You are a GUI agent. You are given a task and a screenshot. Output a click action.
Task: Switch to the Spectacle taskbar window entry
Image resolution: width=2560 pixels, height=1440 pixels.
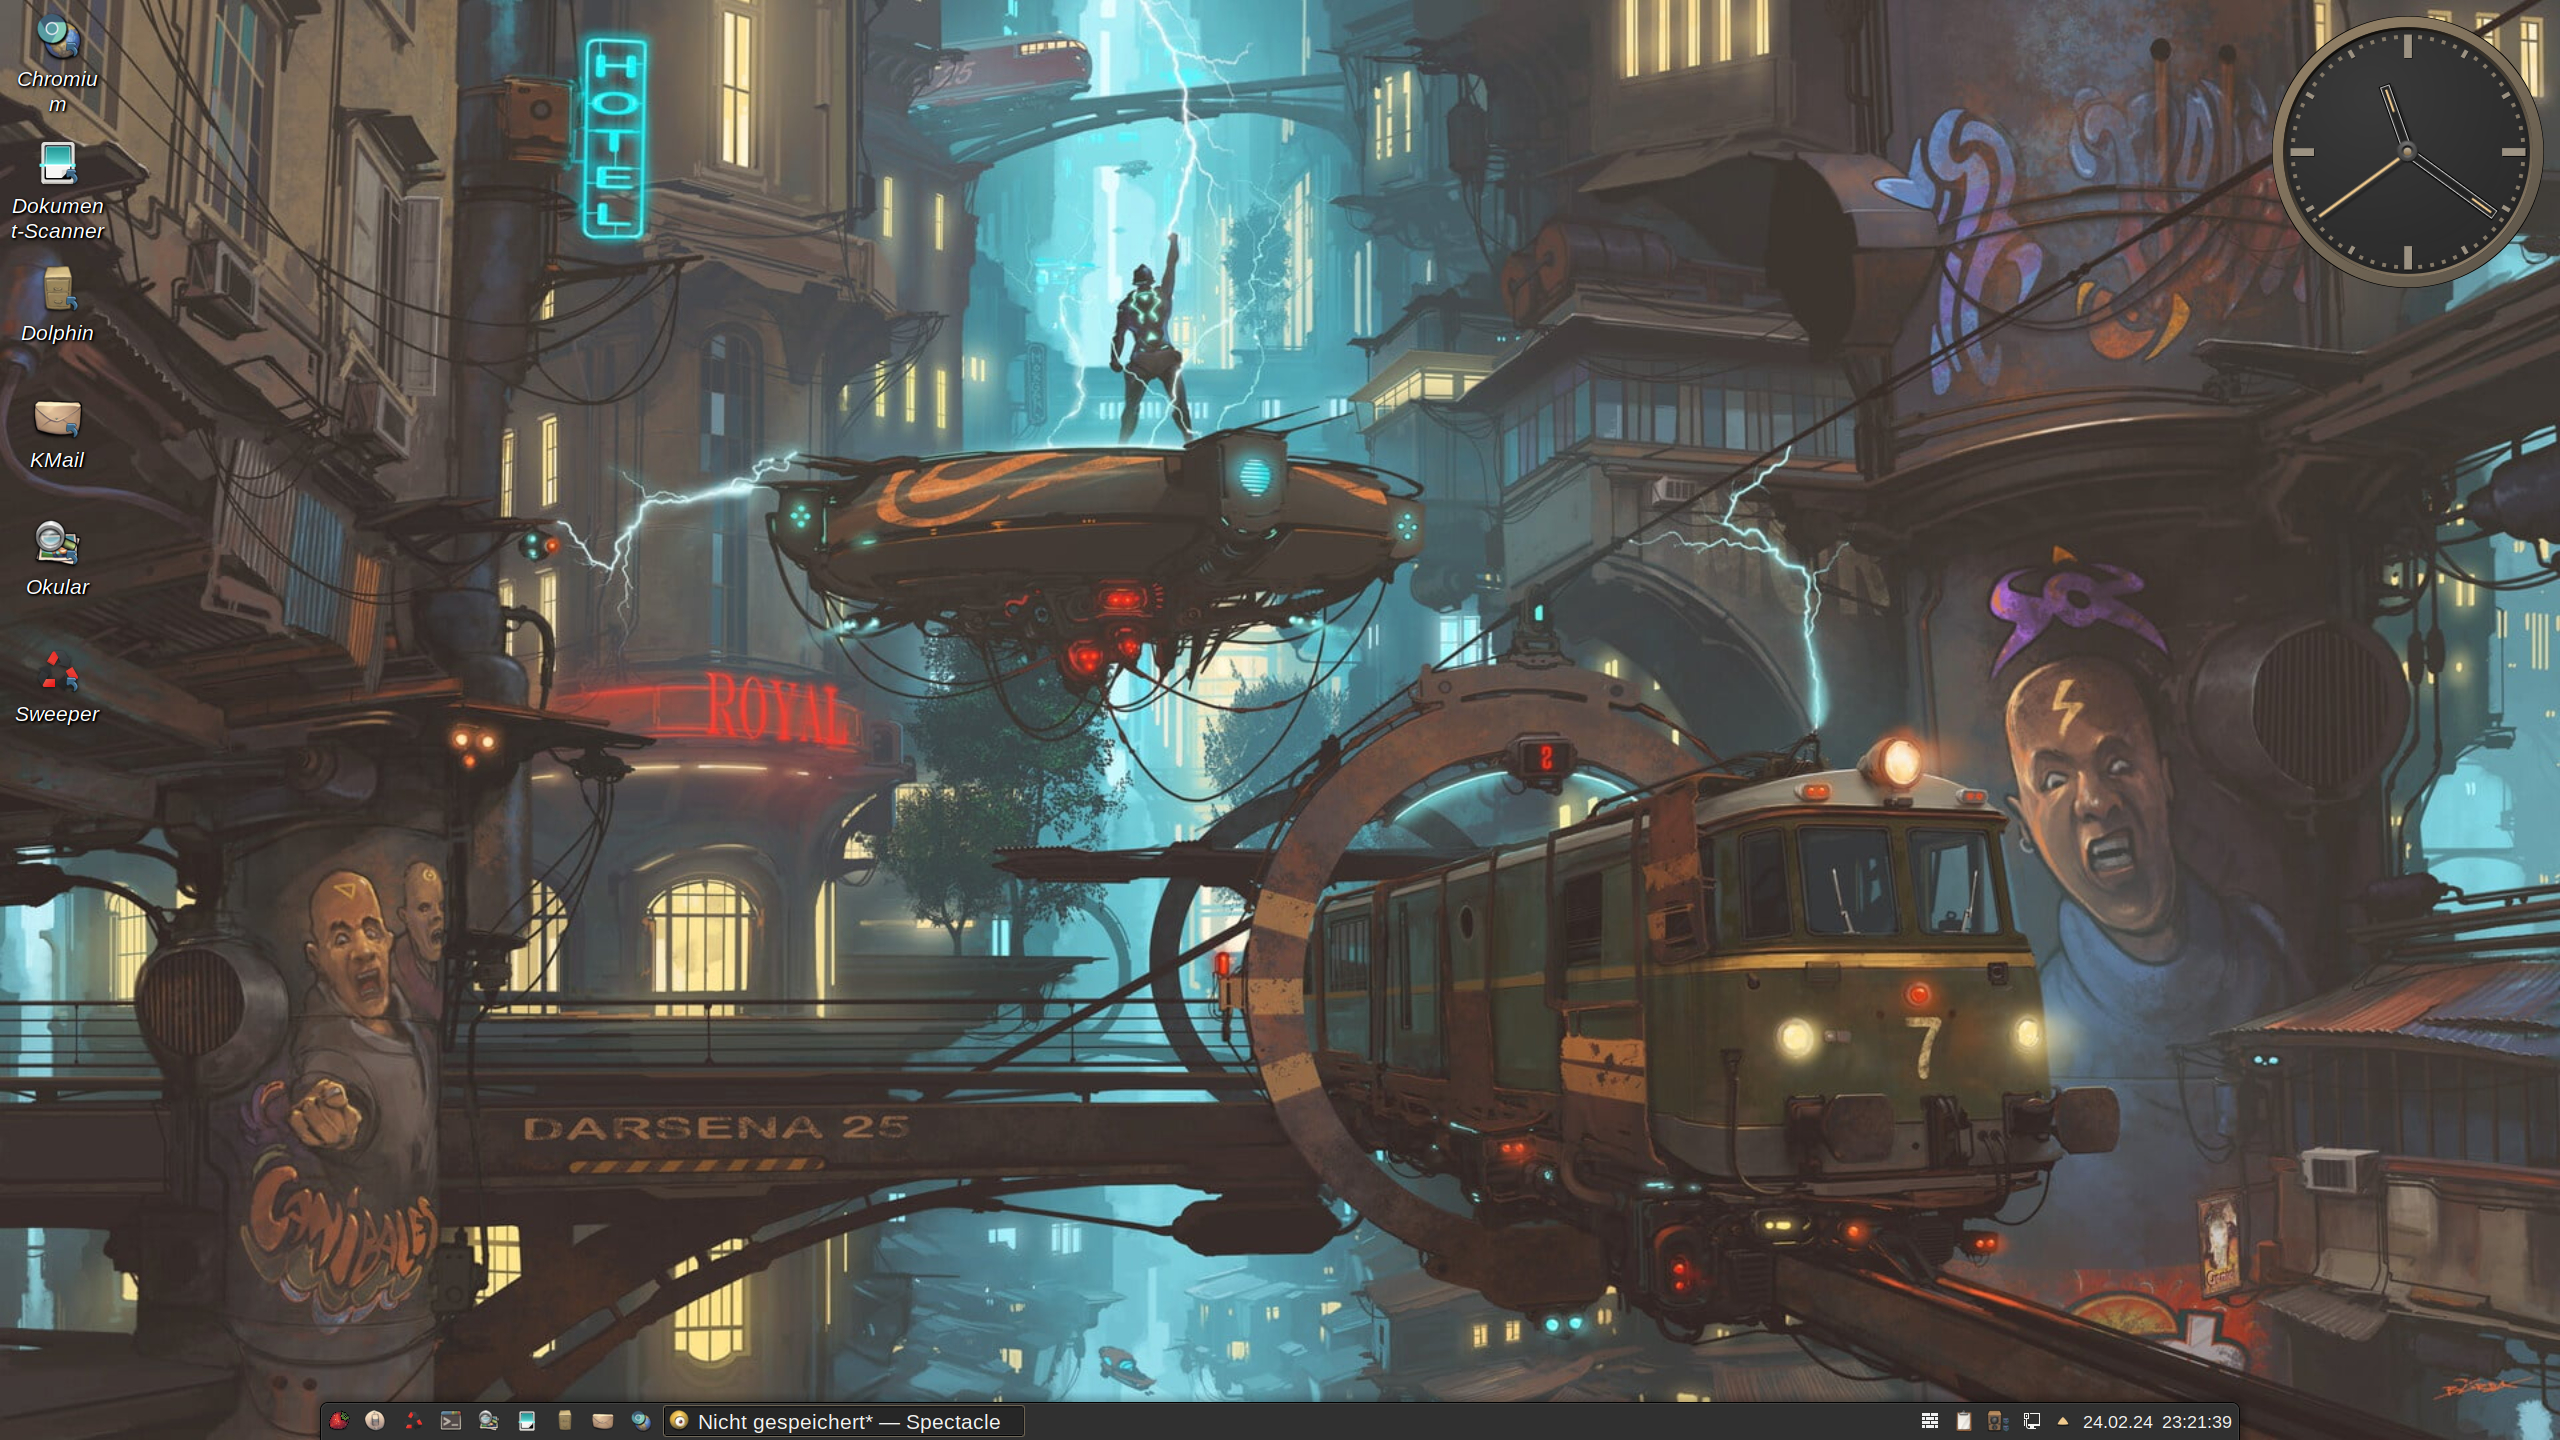pyautogui.click(x=845, y=1421)
